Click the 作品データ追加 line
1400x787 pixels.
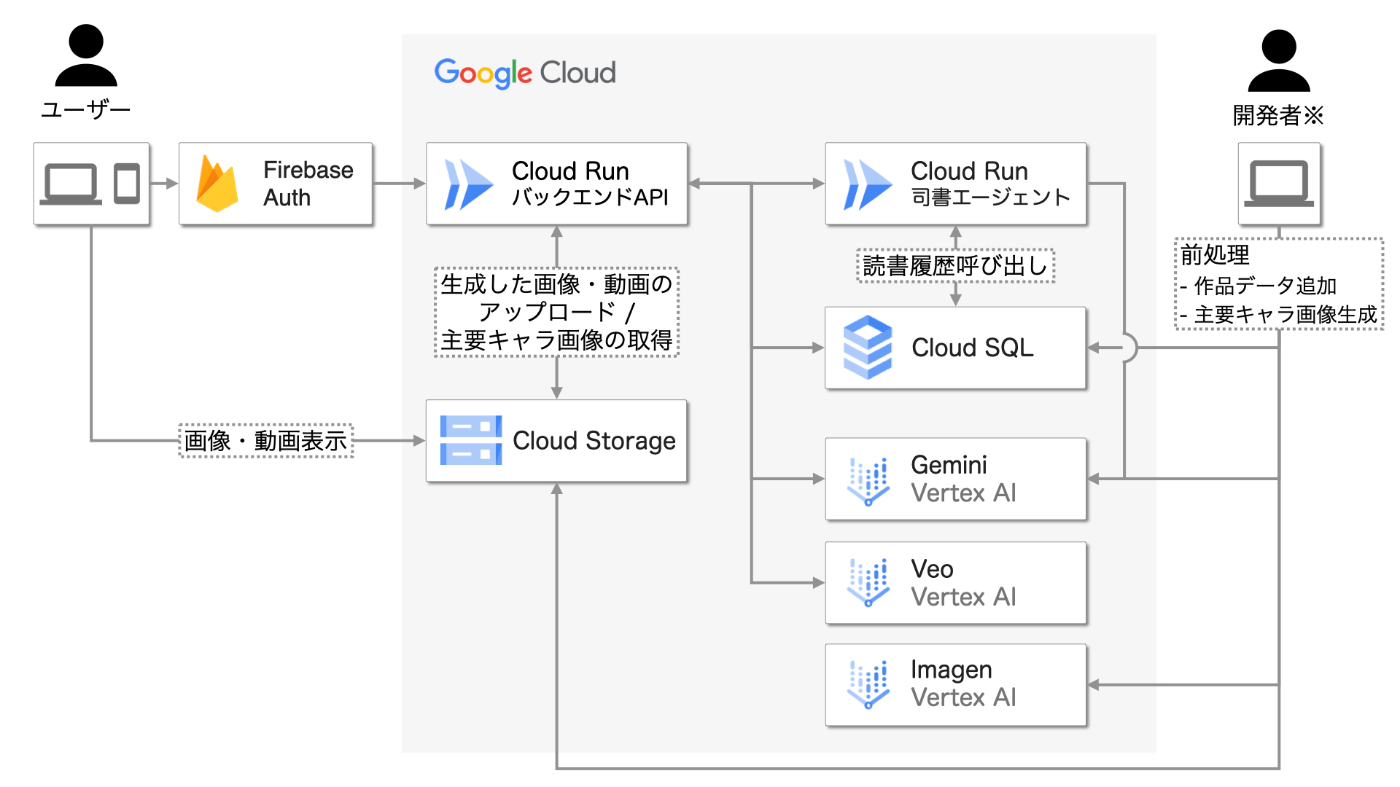[x=1258, y=287]
